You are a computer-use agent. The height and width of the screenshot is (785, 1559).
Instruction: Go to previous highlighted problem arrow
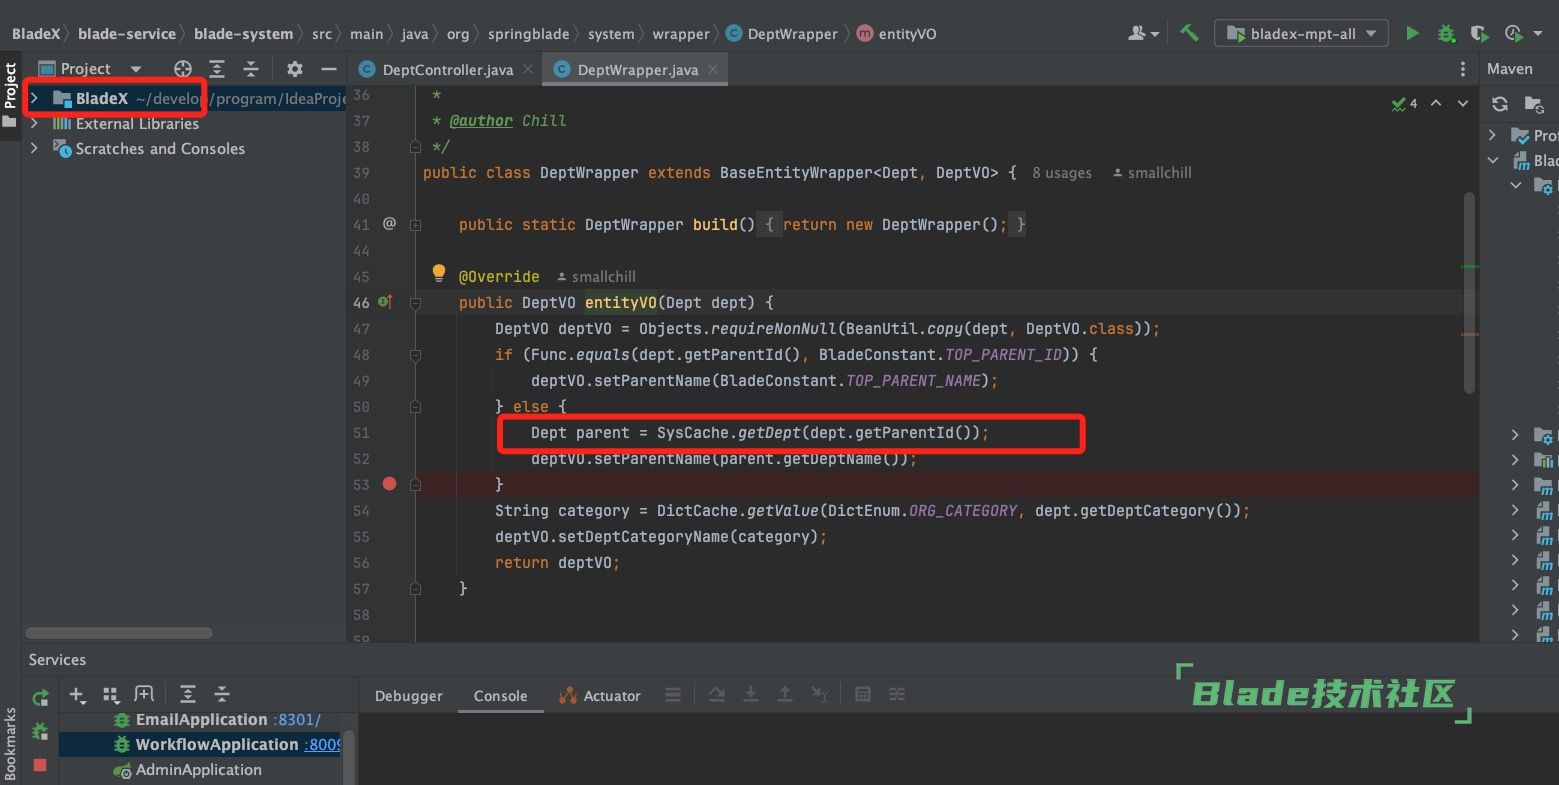coord(1436,103)
